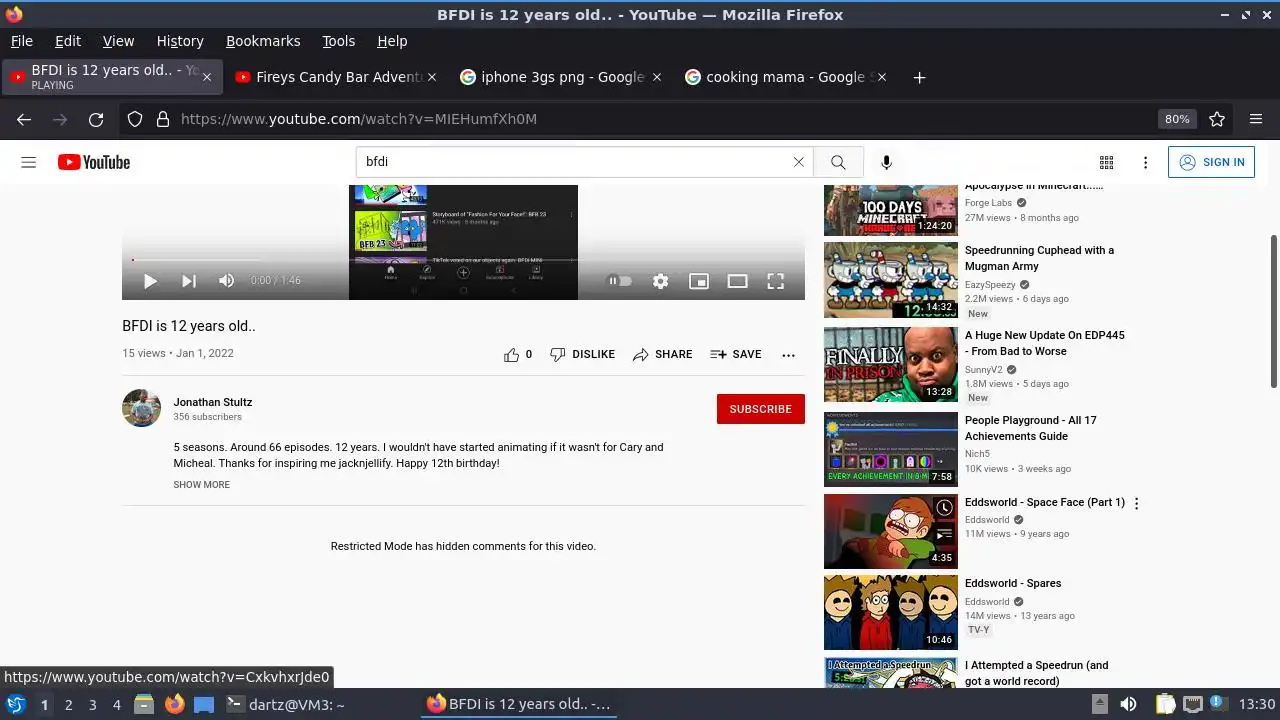Open Jonathan Stultz channel avatar
Screen dimensions: 1280x720
[141, 408]
